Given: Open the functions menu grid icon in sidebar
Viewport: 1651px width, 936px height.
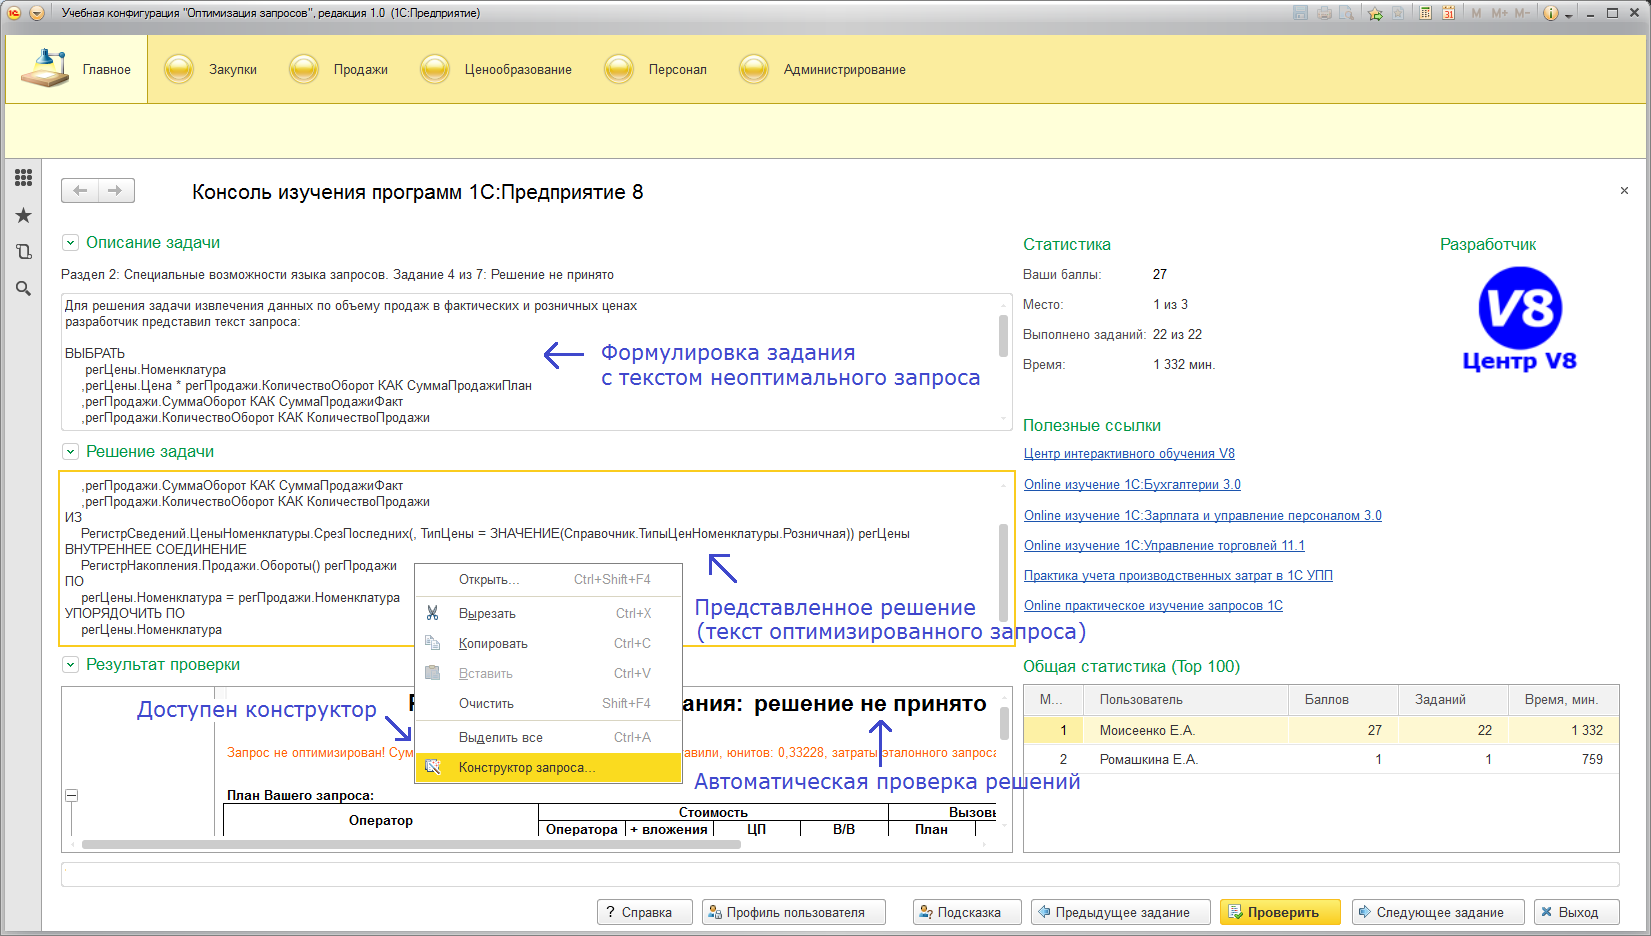Looking at the screenshot, I should click(23, 178).
